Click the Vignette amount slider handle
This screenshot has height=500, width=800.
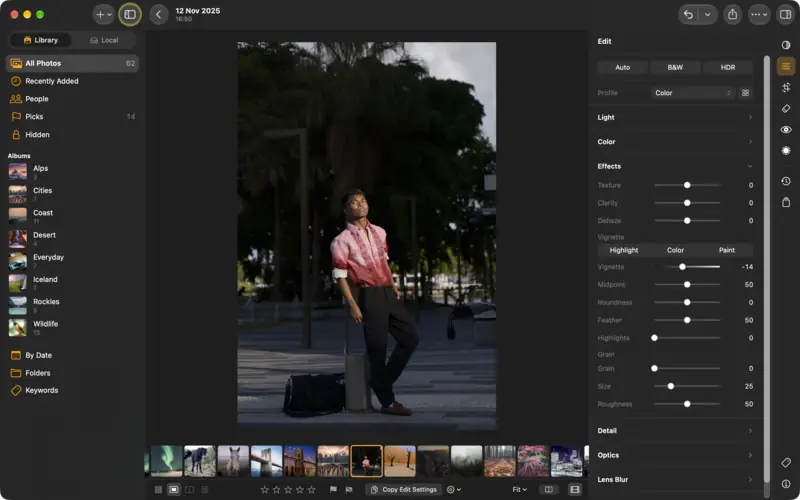pos(682,267)
